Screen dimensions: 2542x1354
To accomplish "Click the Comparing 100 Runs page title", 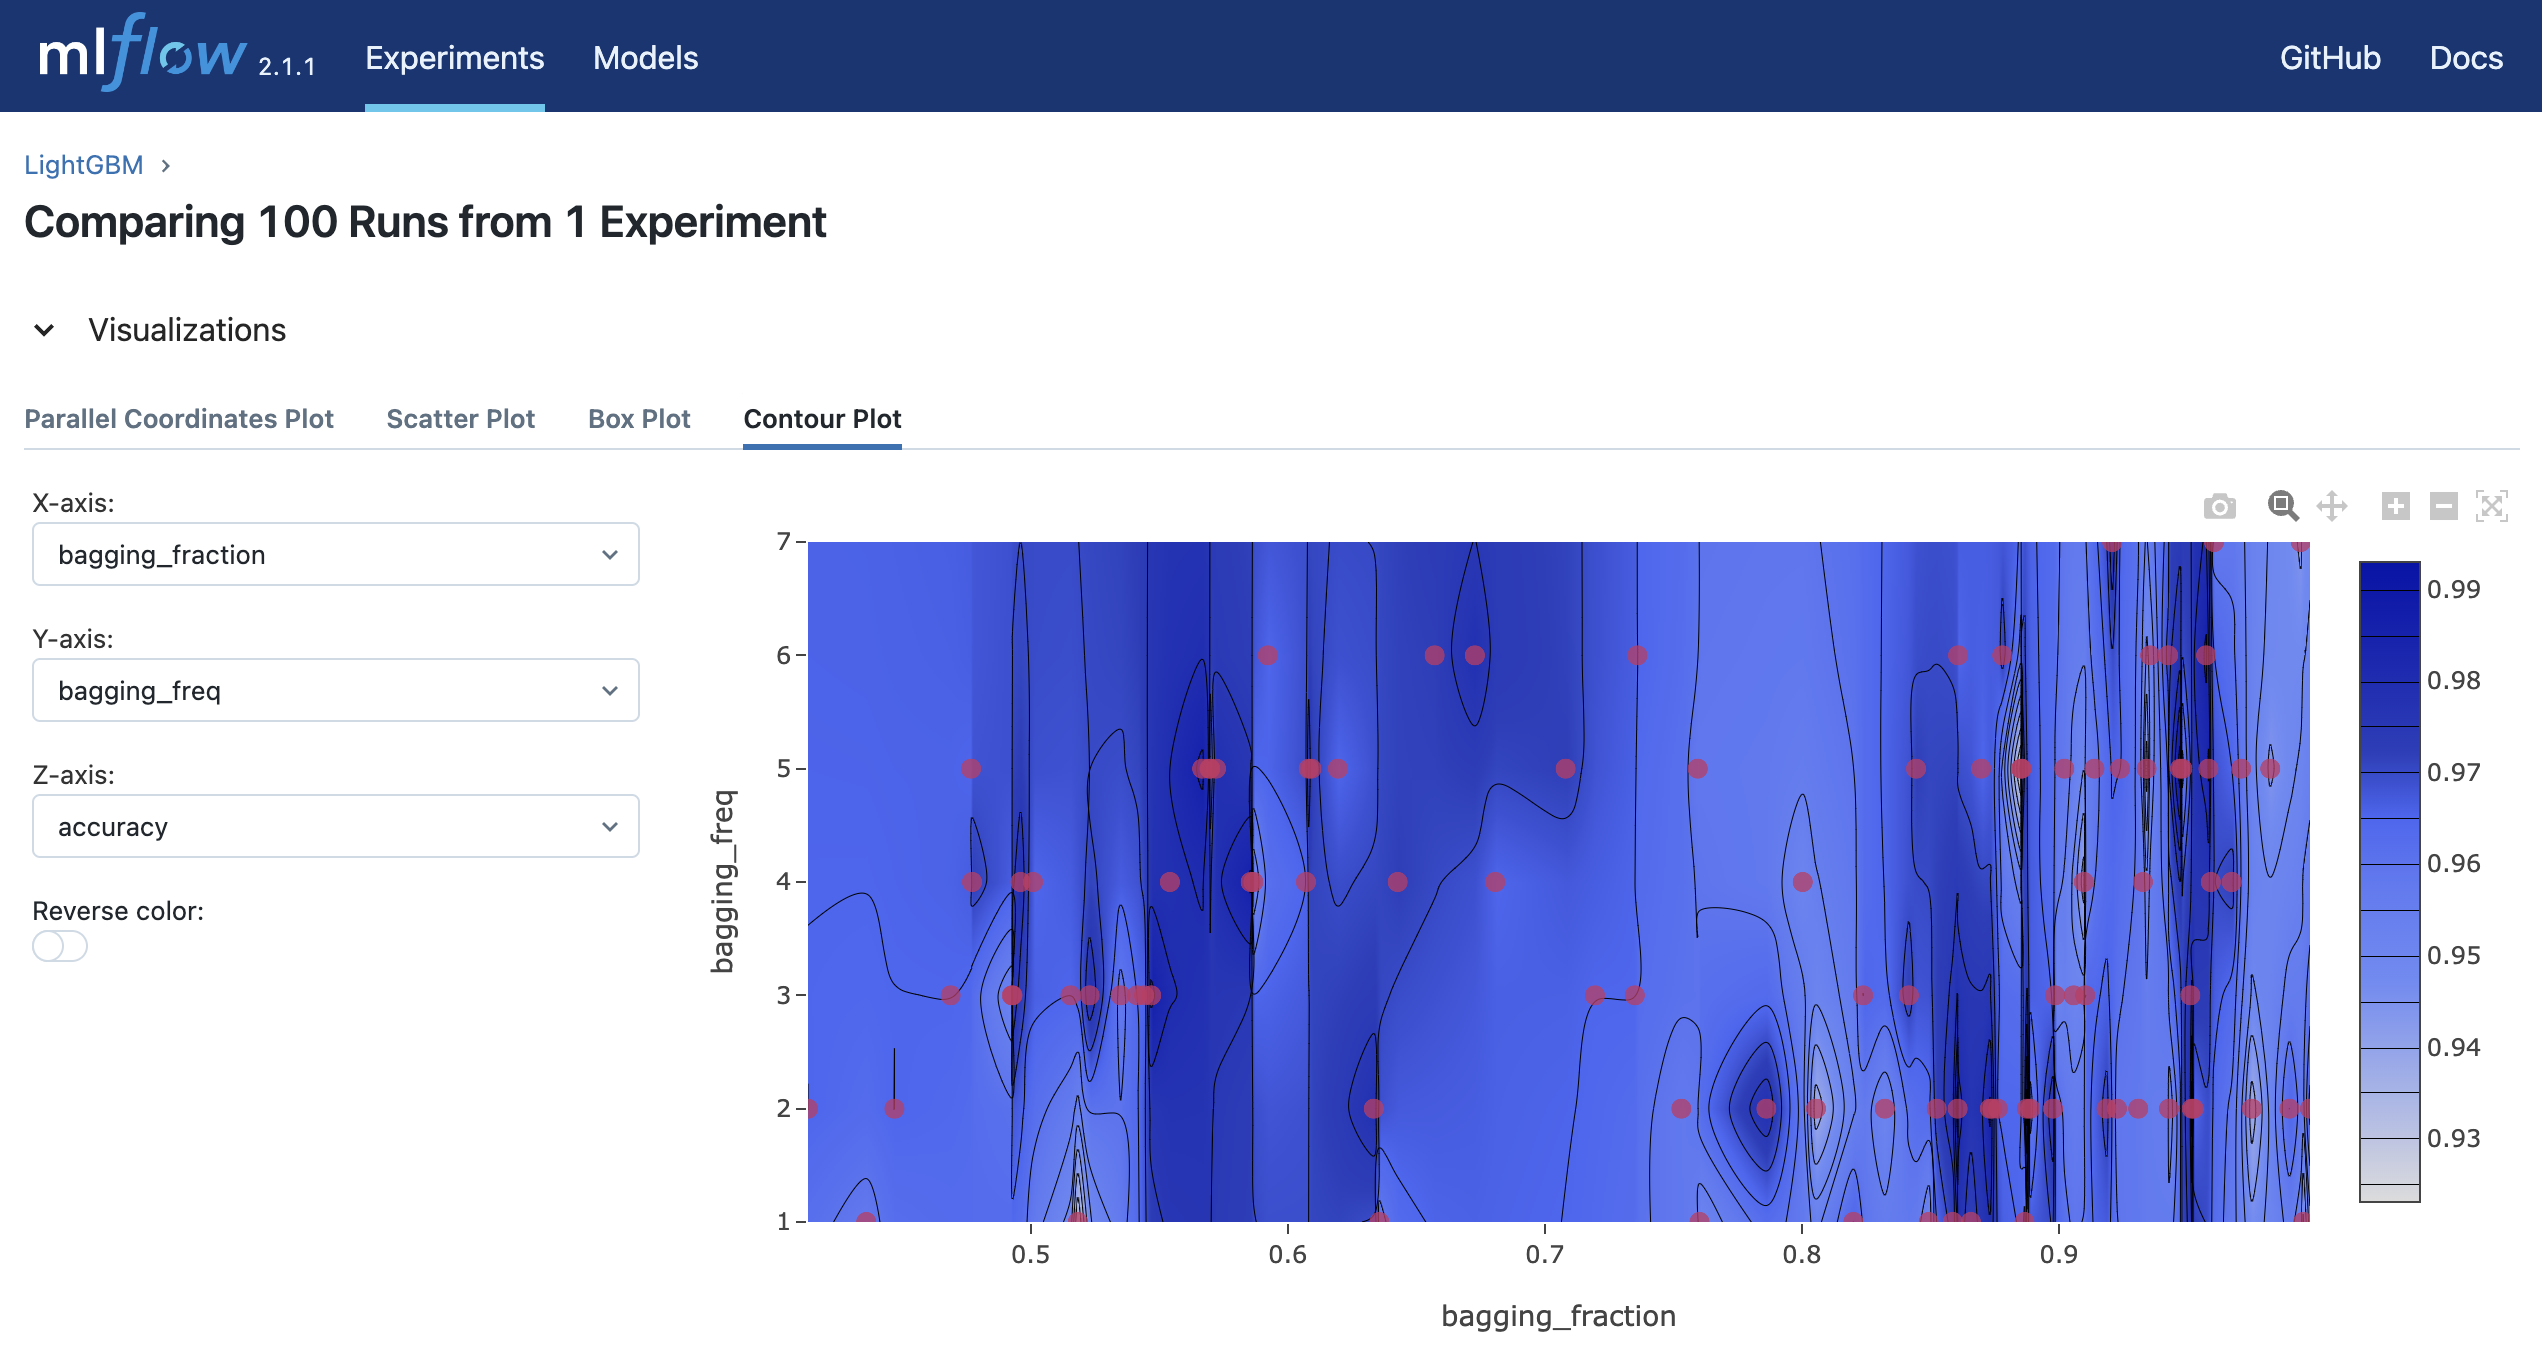I will [x=425, y=222].
